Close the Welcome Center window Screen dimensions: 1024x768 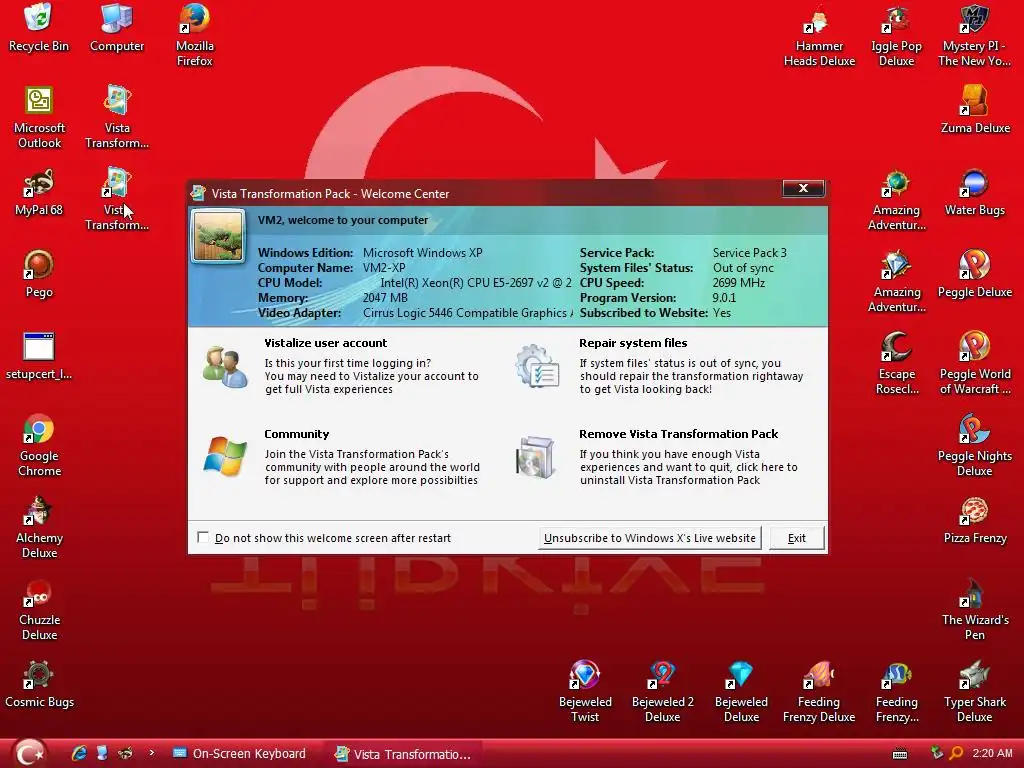803,188
